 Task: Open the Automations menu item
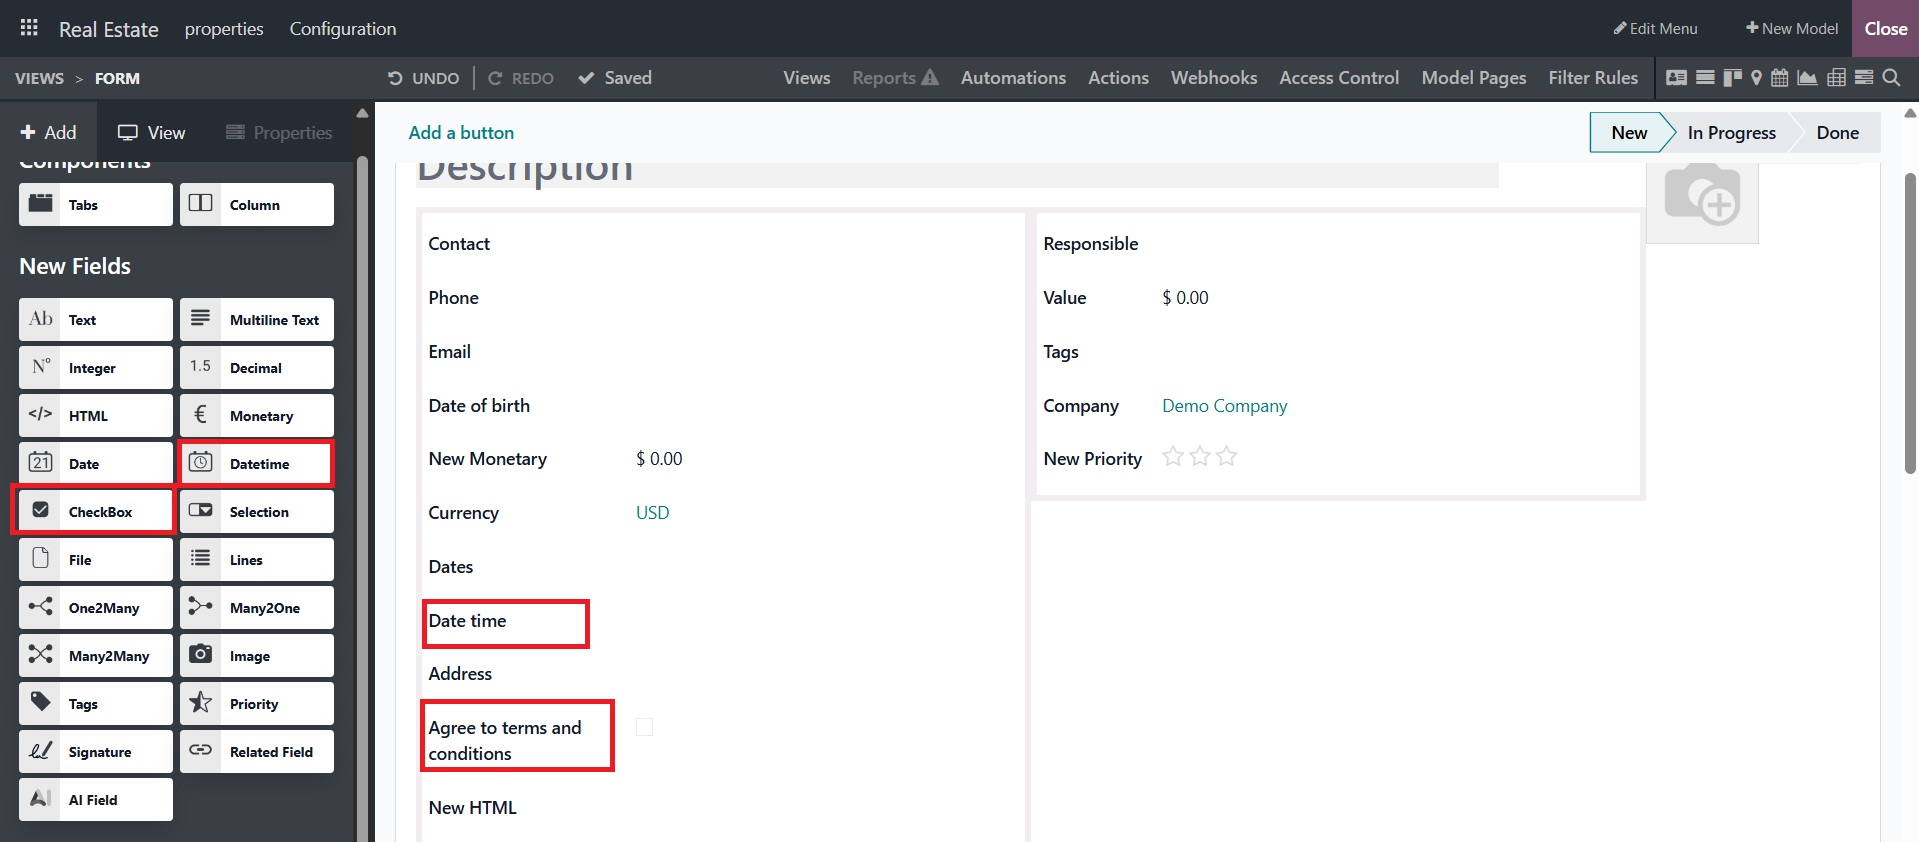pos(1013,78)
